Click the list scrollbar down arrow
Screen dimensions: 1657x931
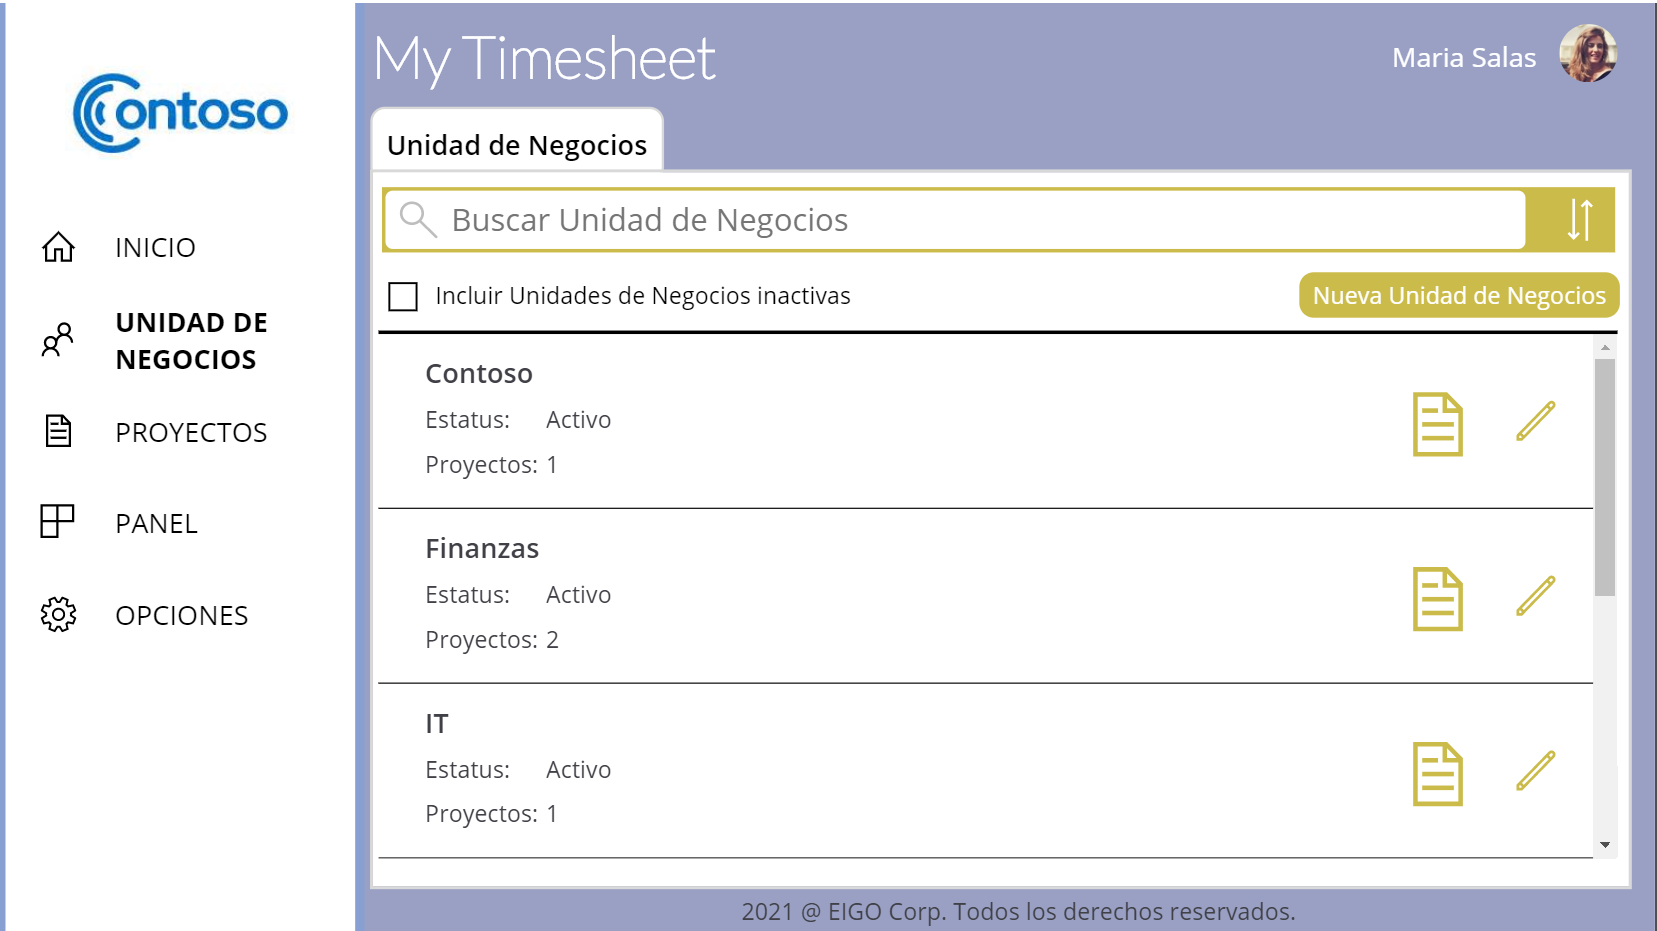[x=1605, y=845]
